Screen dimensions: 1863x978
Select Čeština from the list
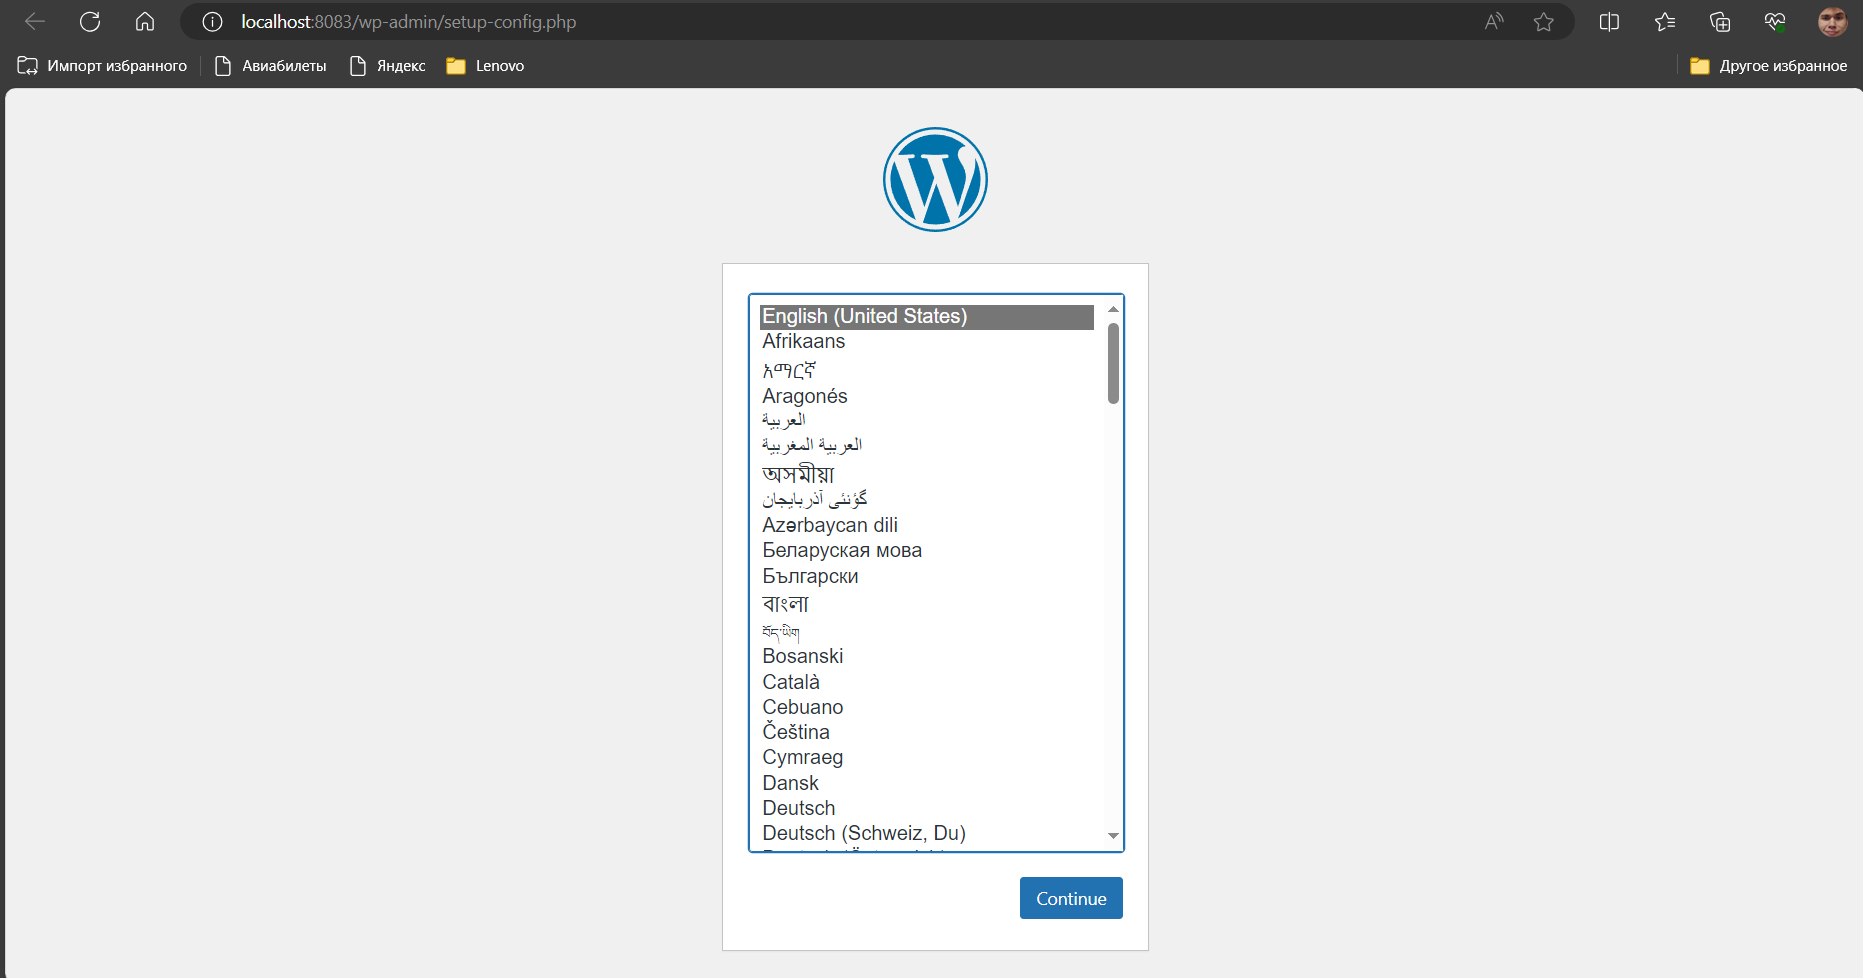926,732
